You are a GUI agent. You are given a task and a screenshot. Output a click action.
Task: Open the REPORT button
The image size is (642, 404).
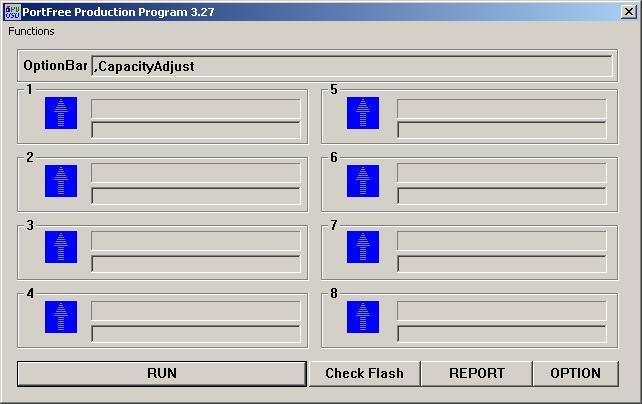point(477,373)
